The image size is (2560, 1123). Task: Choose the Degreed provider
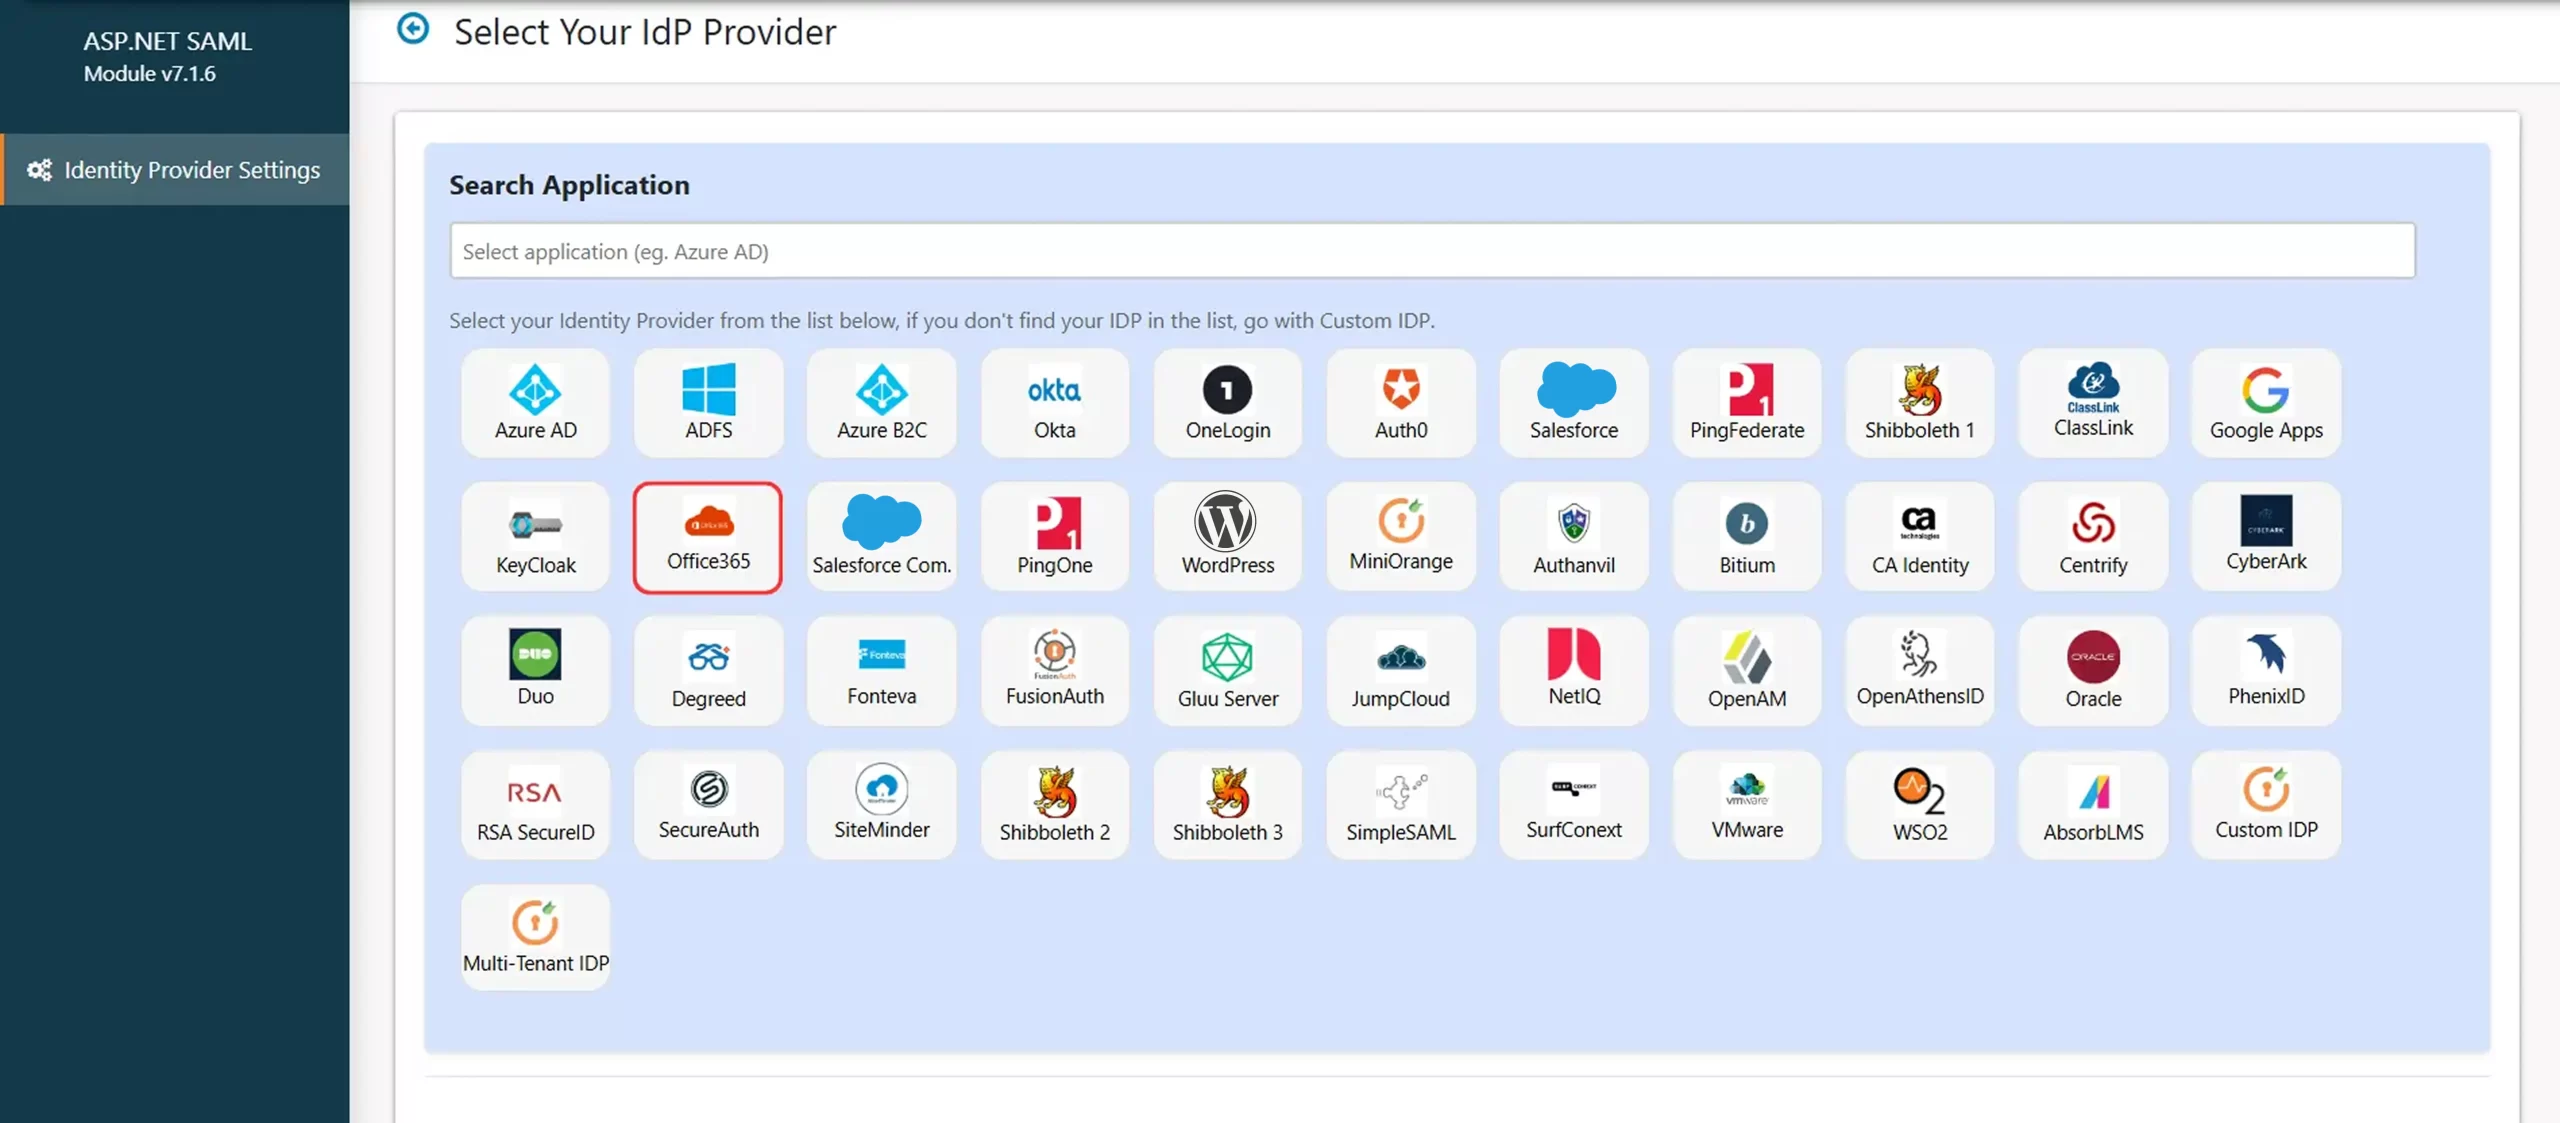coord(708,671)
